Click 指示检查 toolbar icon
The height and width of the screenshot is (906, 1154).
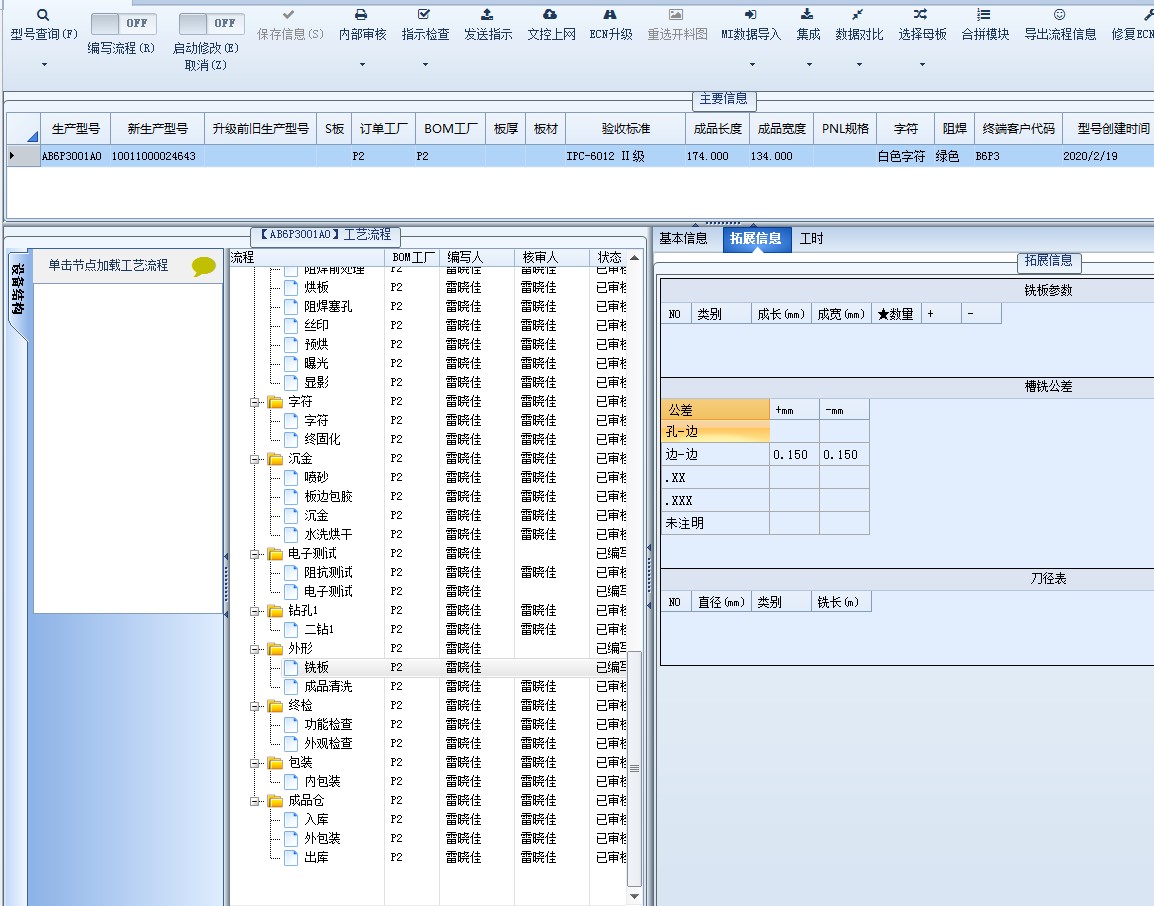point(424,15)
